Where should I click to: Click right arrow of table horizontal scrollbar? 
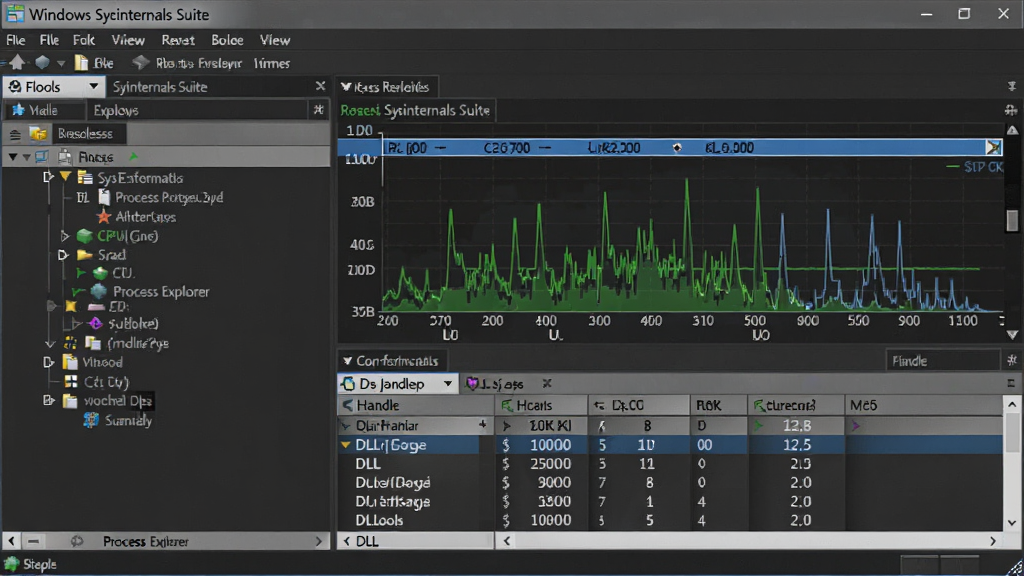[993, 541]
